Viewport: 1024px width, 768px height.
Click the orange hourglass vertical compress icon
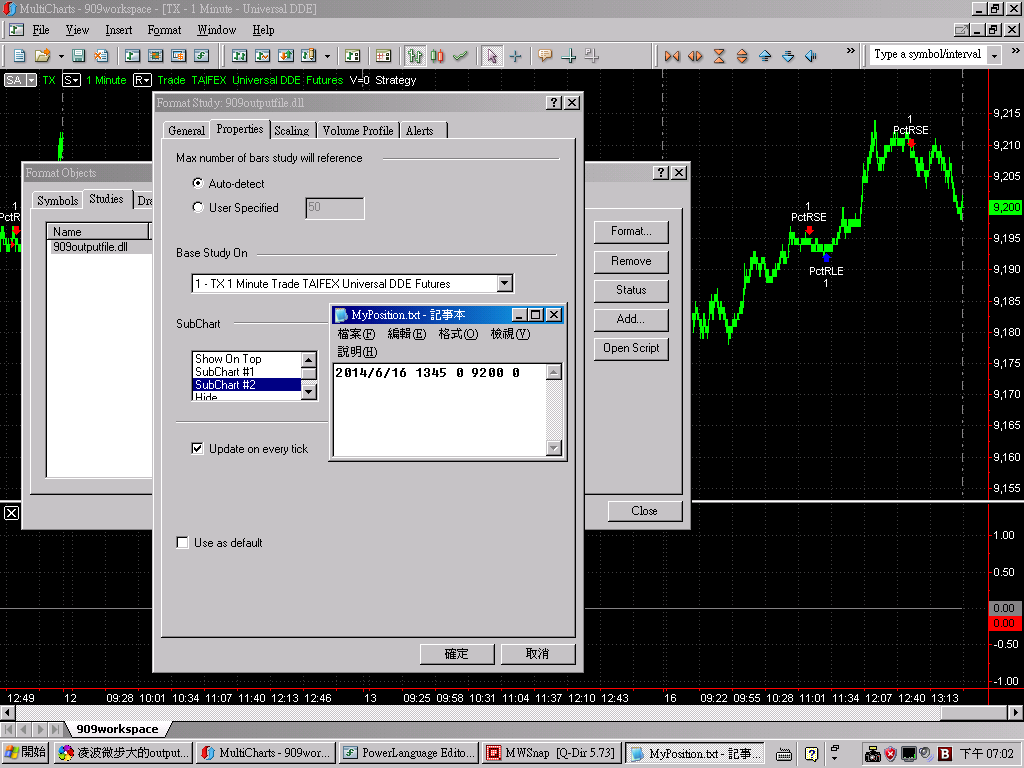[x=719, y=56]
